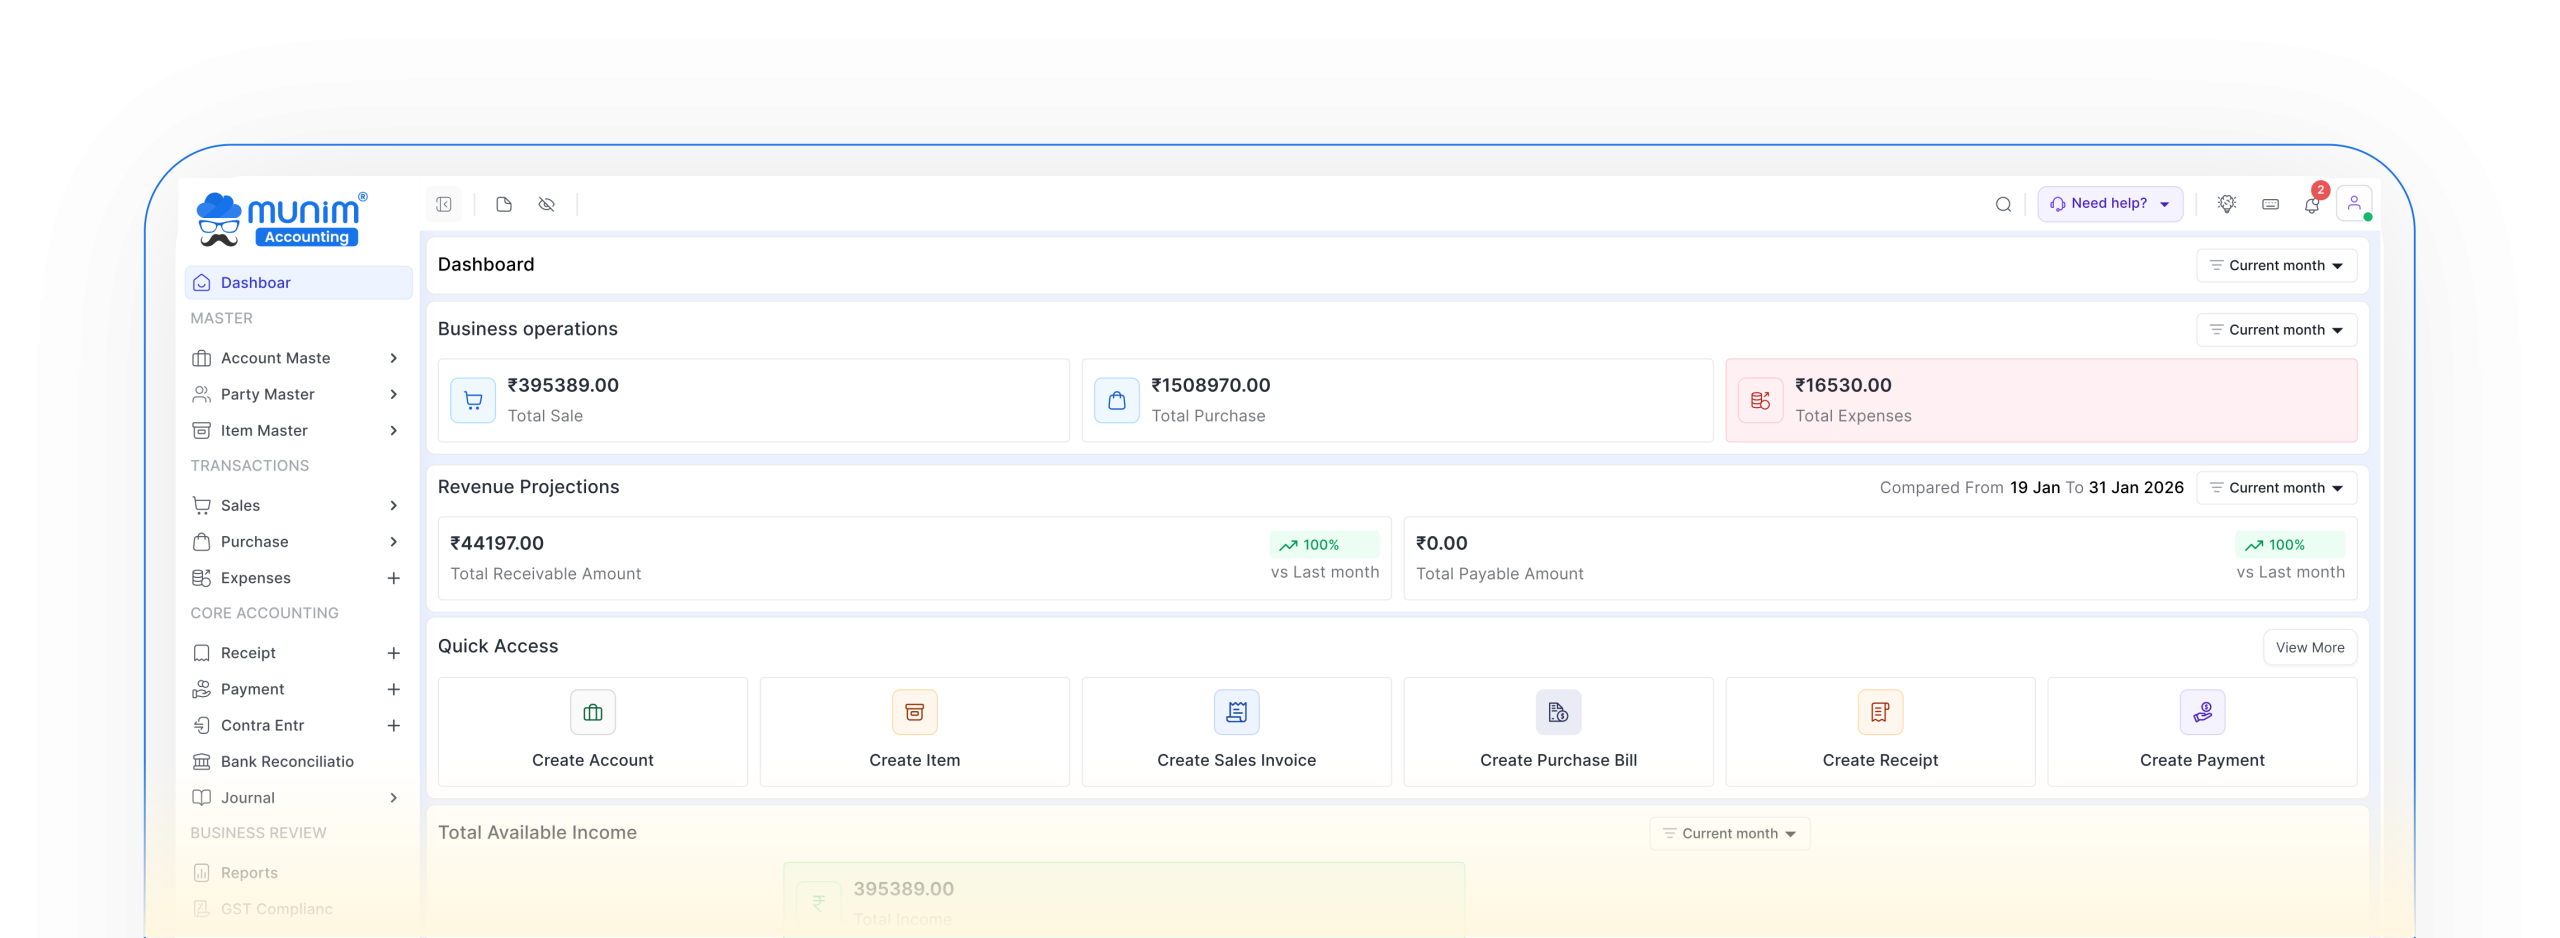Click the rupee Total Income icon
2560x938 pixels.
[818, 902]
